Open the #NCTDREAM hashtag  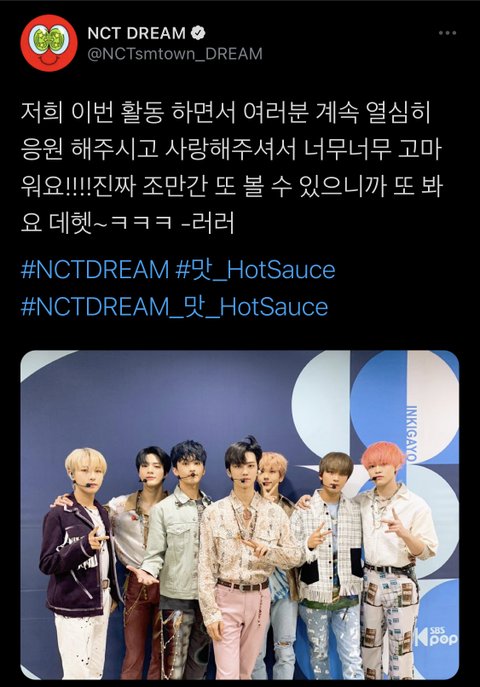coord(95,269)
